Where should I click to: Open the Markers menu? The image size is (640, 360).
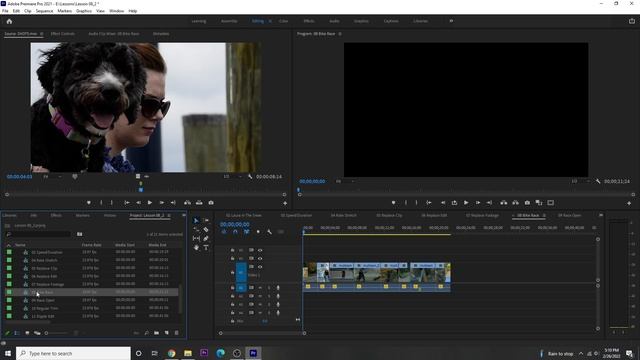64,11
